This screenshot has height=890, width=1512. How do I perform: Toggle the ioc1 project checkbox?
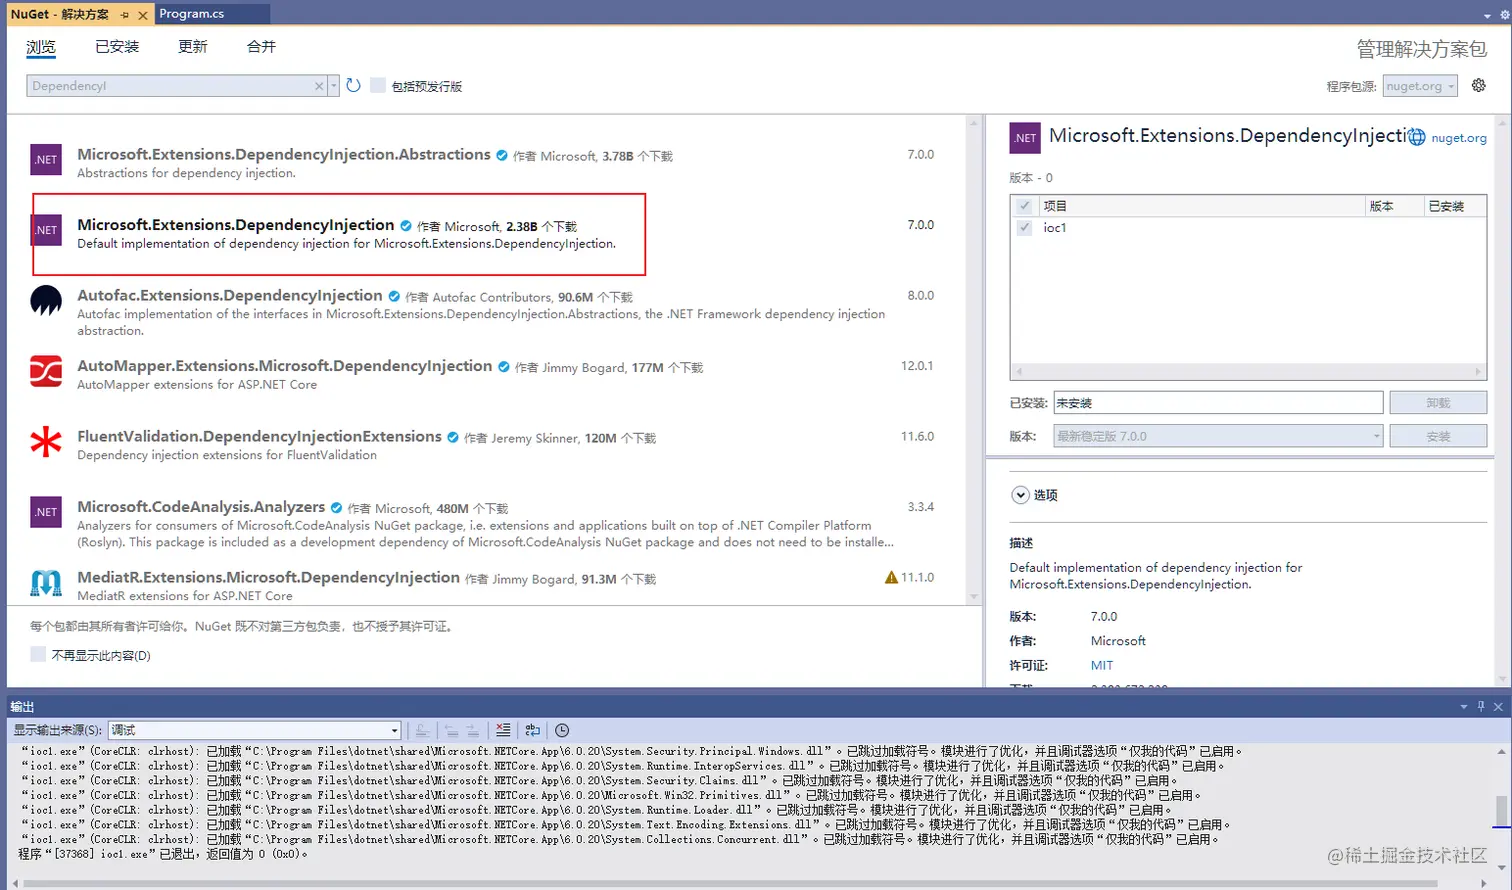point(1024,227)
